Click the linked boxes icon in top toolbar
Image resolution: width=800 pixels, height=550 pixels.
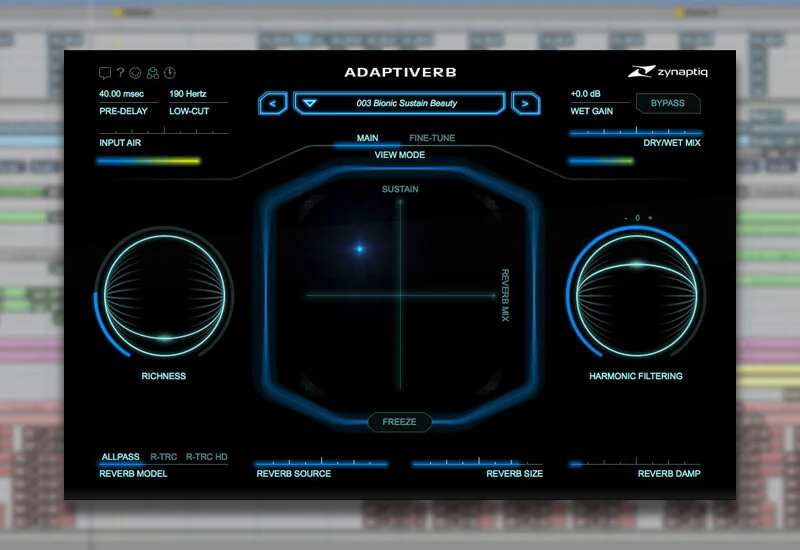click(x=153, y=73)
